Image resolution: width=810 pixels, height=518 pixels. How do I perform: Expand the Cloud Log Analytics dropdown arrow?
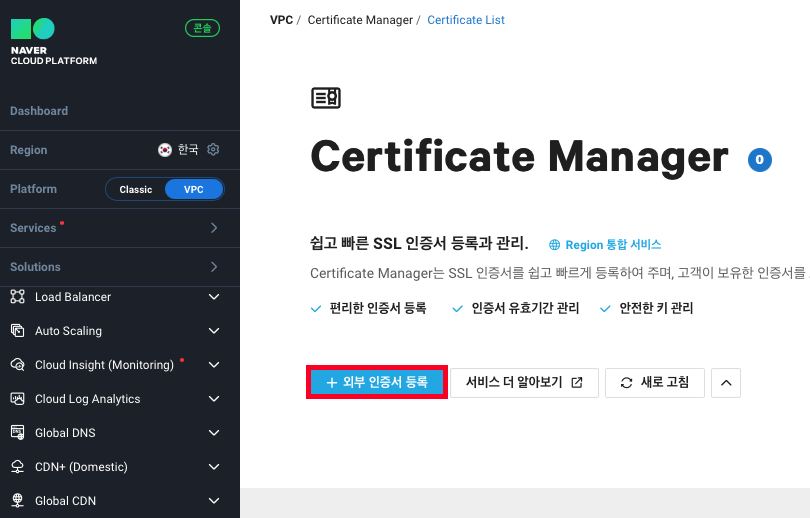coord(214,399)
